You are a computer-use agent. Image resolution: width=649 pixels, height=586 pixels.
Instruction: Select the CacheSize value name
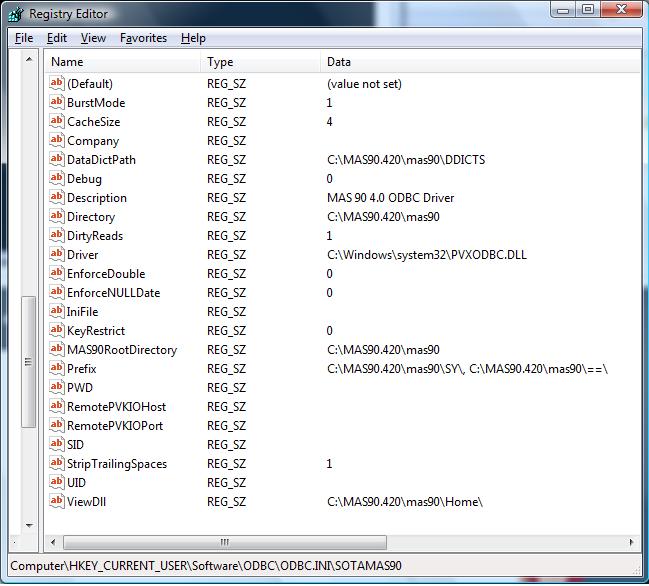point(94,122)
